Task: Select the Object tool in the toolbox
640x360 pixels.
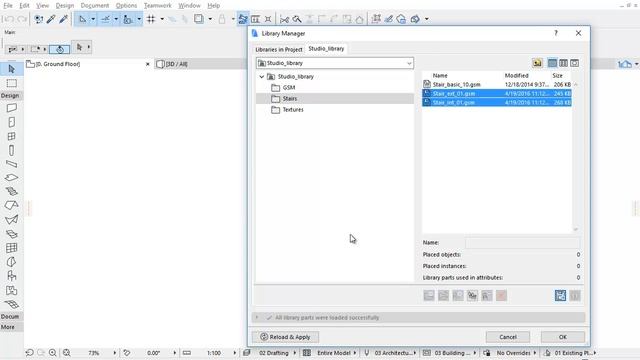Action: (11, 276)
